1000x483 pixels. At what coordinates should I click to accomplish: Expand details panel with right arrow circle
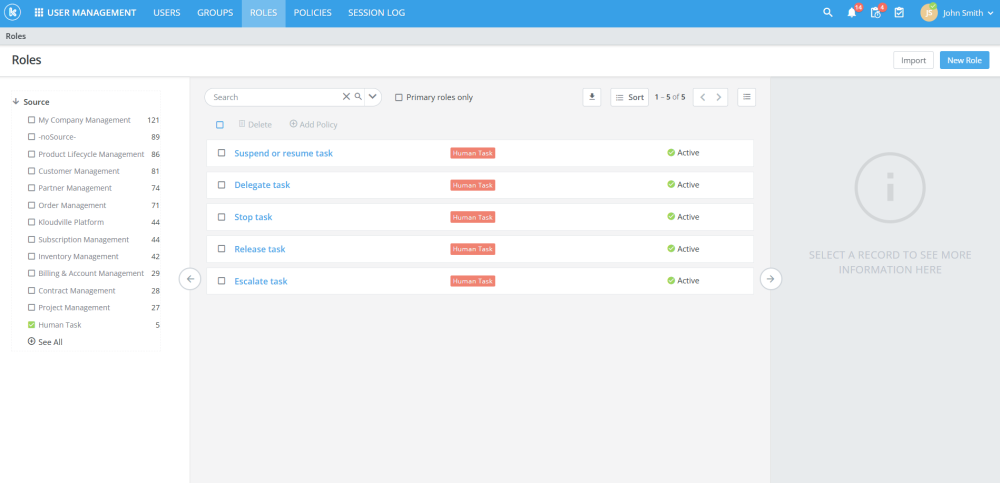coord(771,279)
